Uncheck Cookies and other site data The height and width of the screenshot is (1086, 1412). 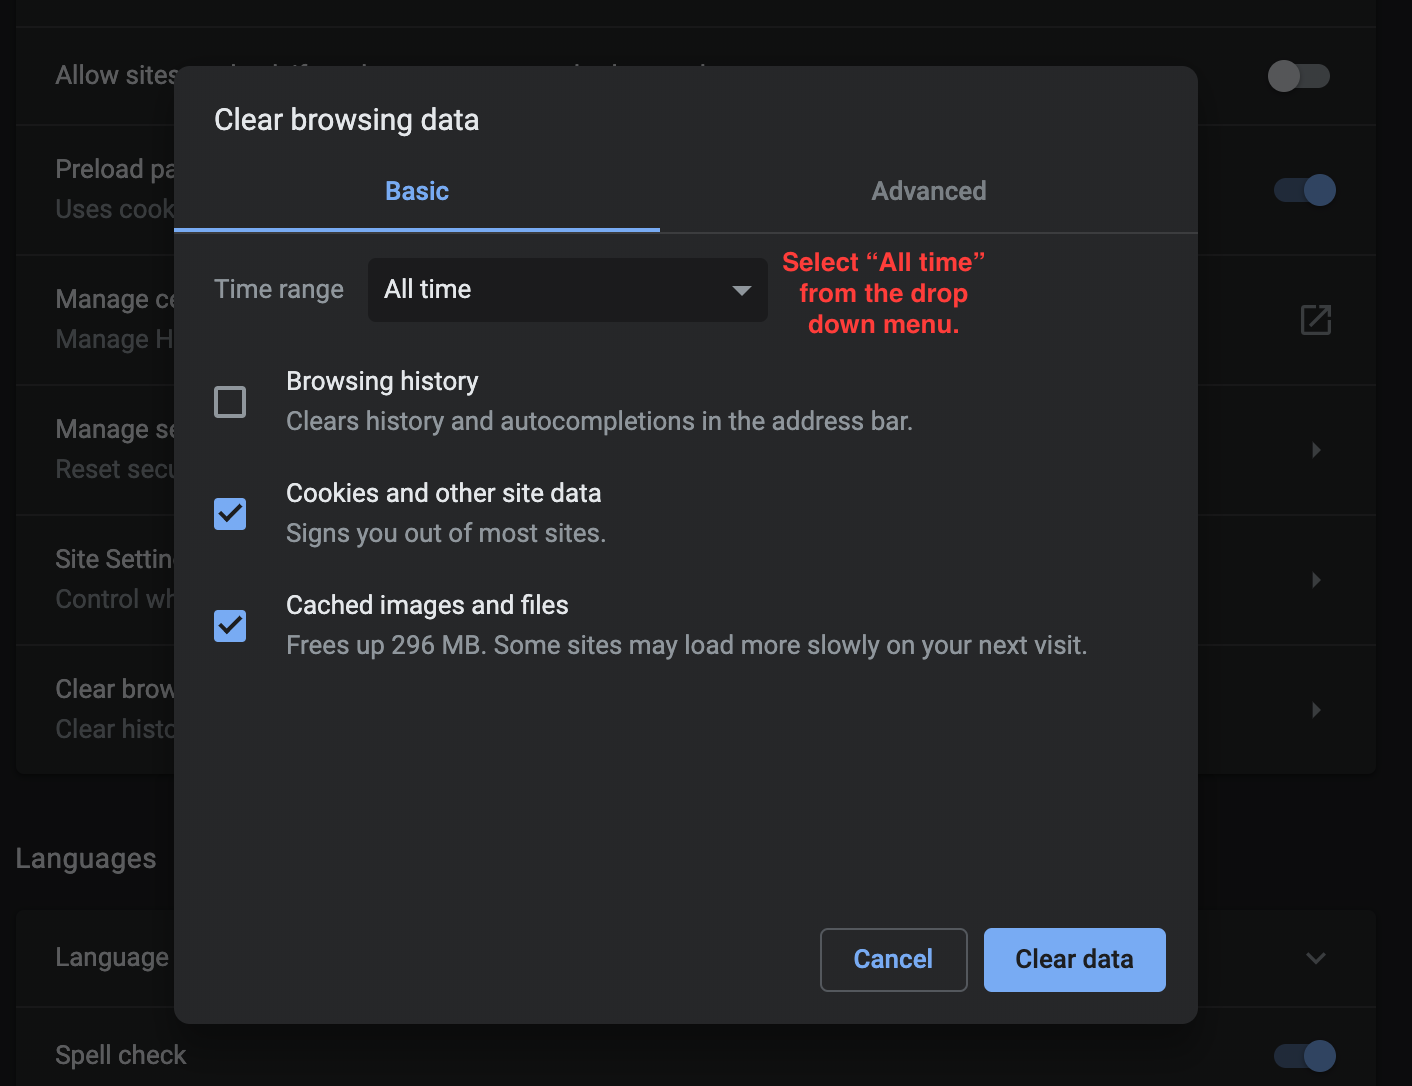point(230,514)
